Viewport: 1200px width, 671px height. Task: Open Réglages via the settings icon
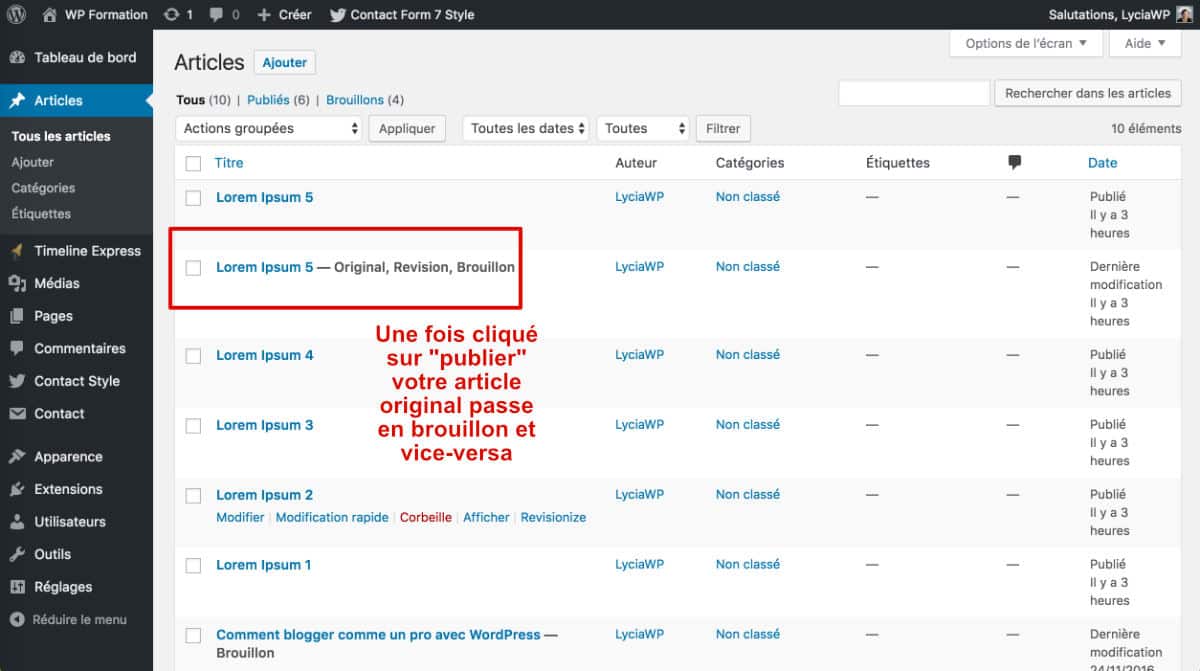pos(20,586)
